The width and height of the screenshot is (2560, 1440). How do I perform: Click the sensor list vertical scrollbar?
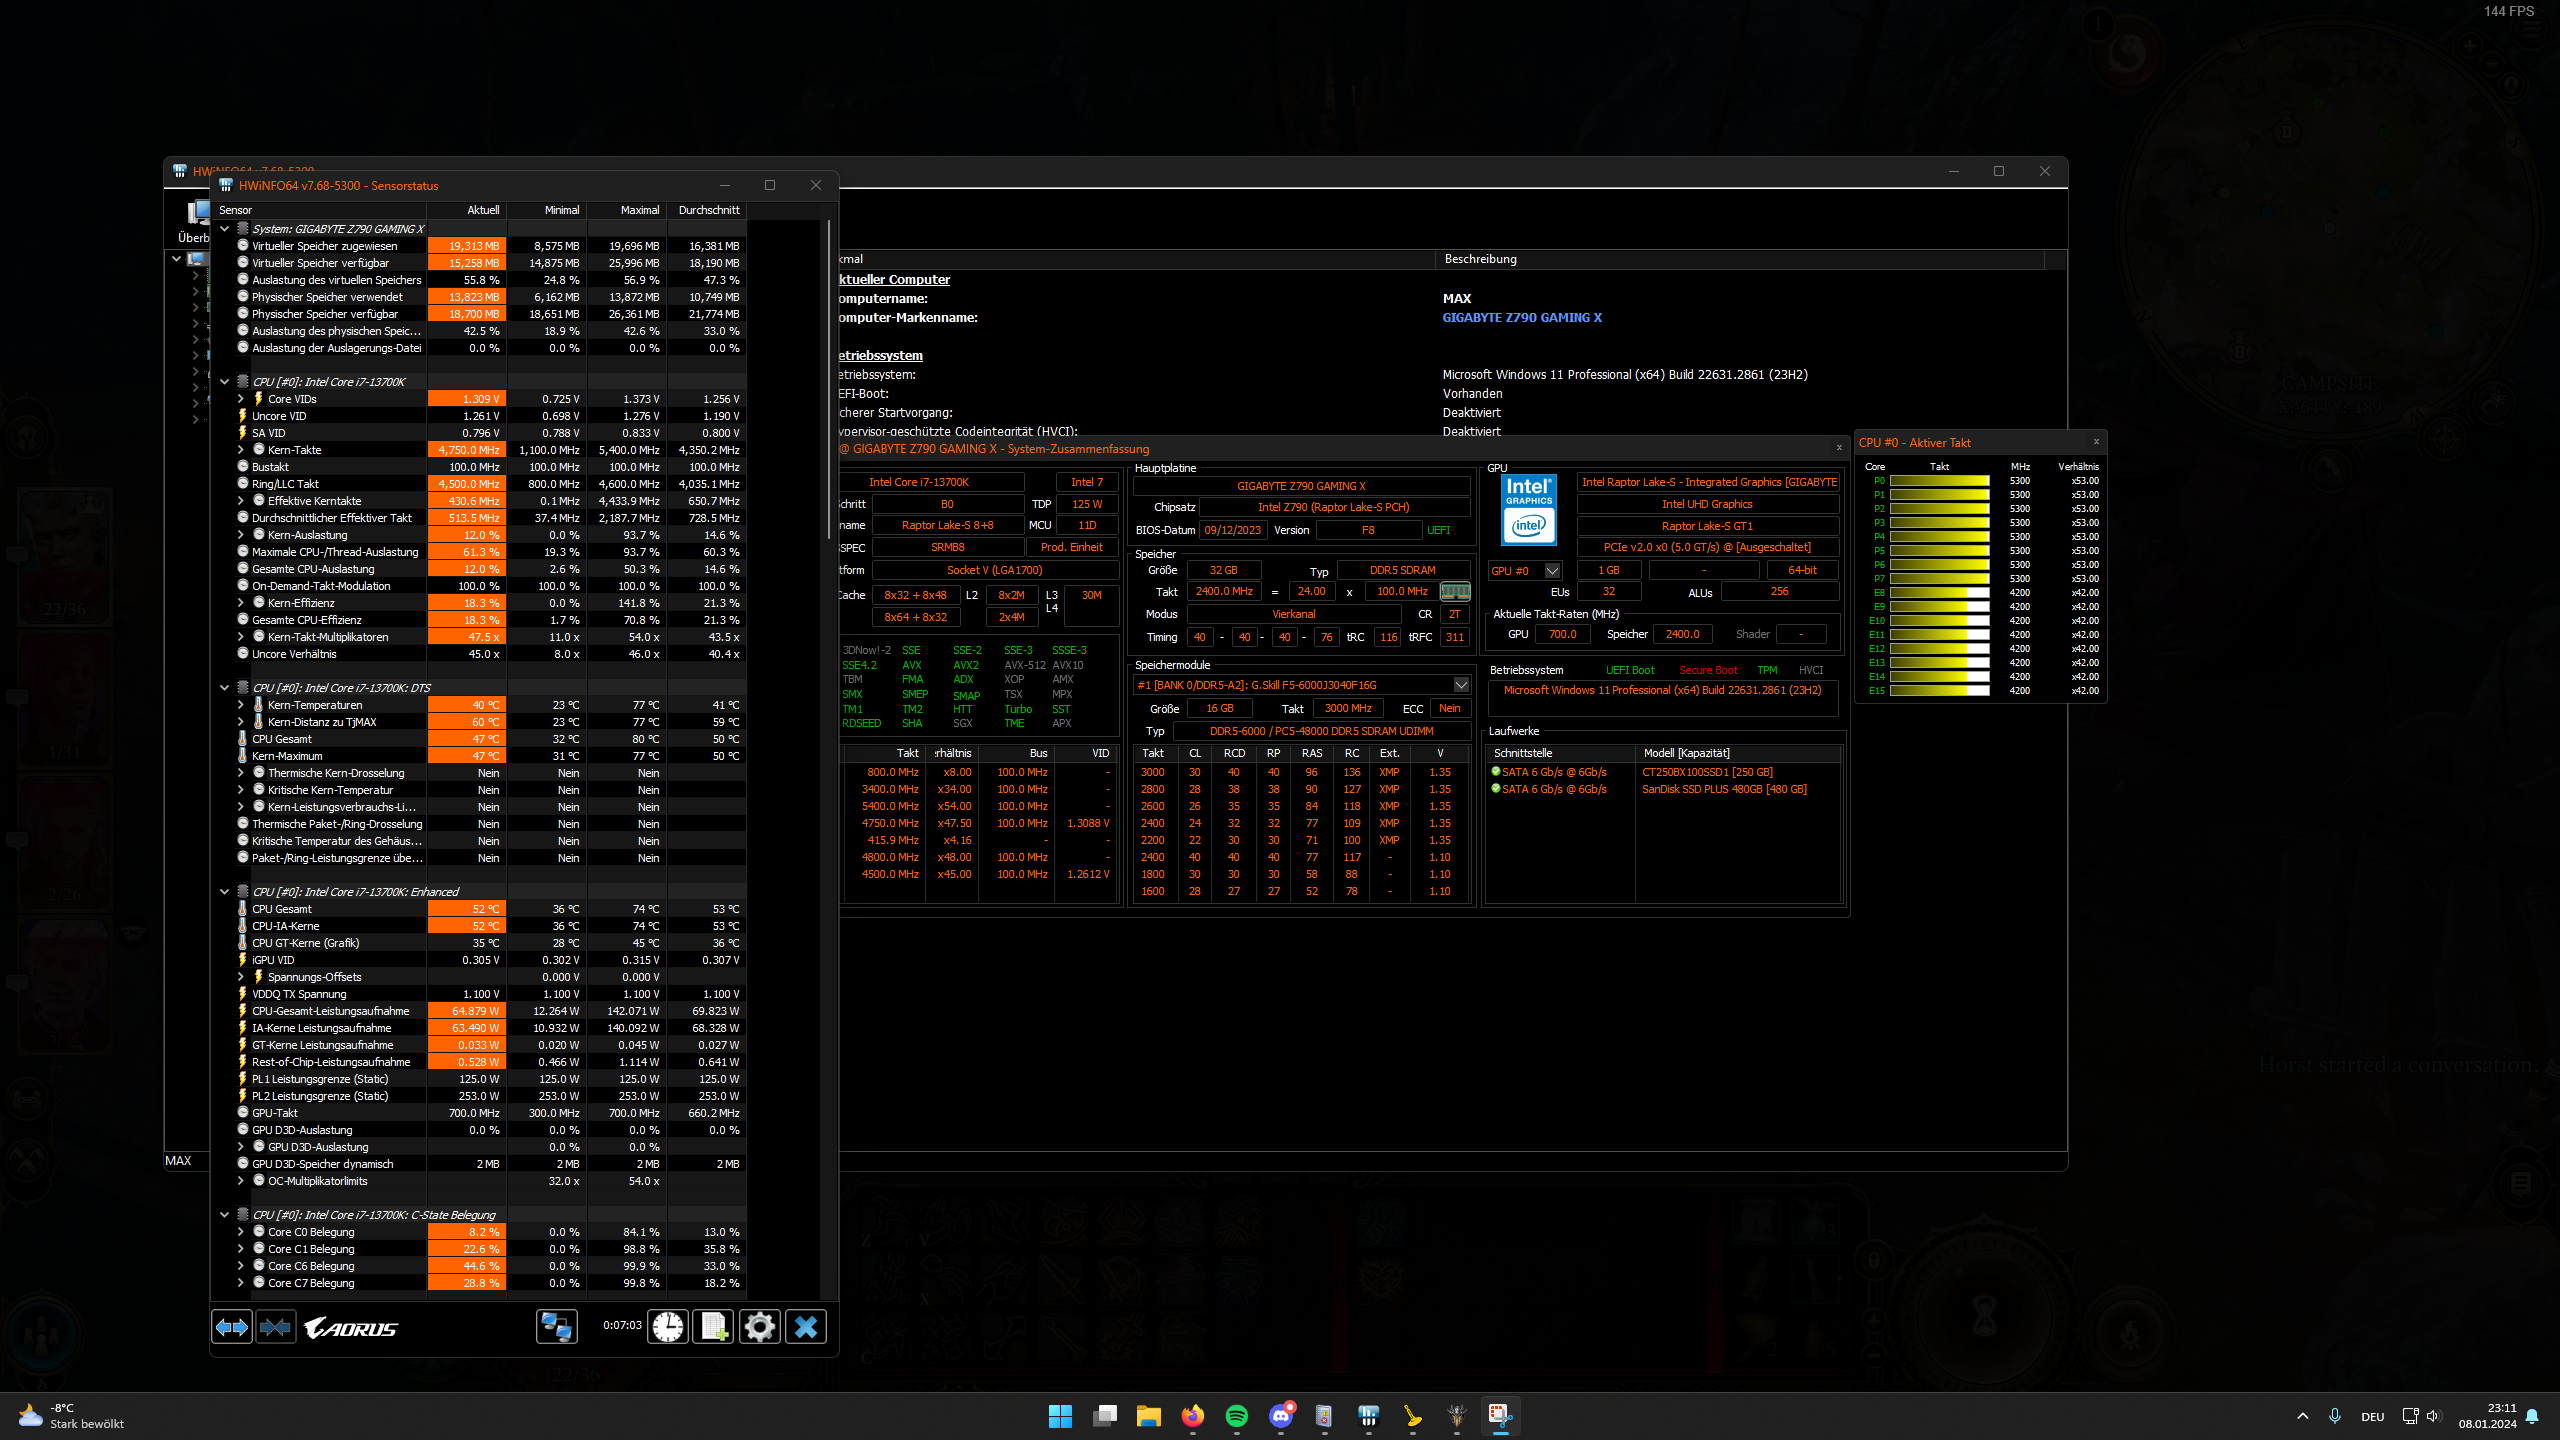[x=828, y=380]
